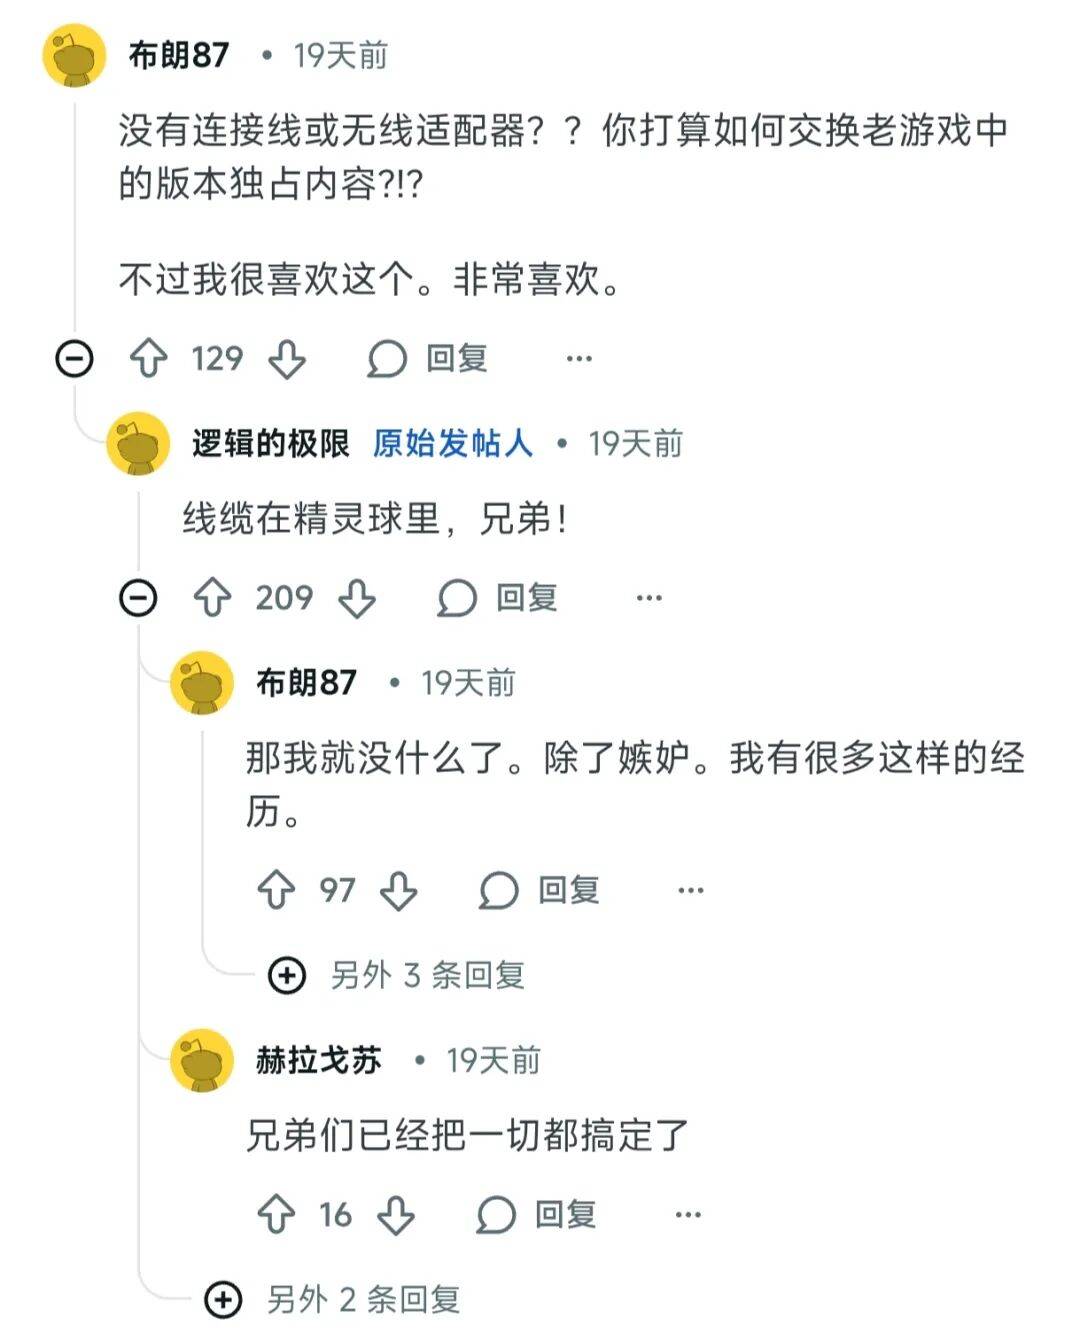Downvote the comment with 97 votes
The image size is (1080, 1333).
click(398, 889)
